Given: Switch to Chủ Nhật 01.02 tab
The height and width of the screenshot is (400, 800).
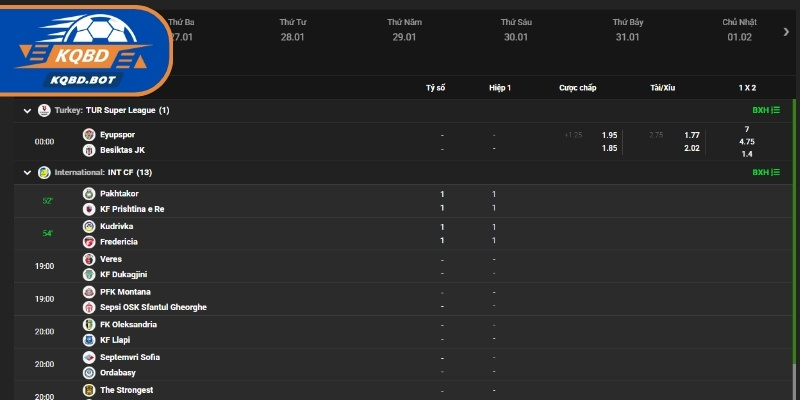Looking at the screenshot, I should click(x=738, y=29).
